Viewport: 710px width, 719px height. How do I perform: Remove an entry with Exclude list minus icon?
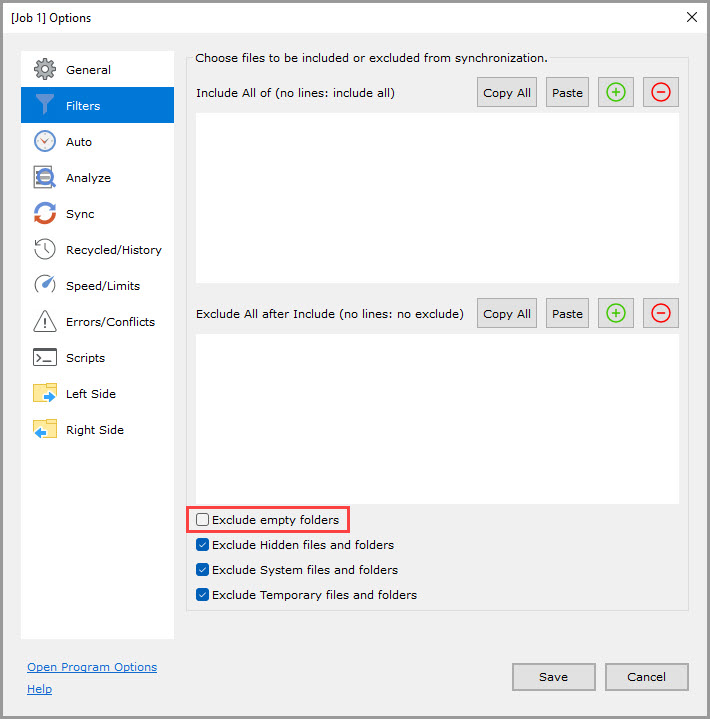[660, 313]
